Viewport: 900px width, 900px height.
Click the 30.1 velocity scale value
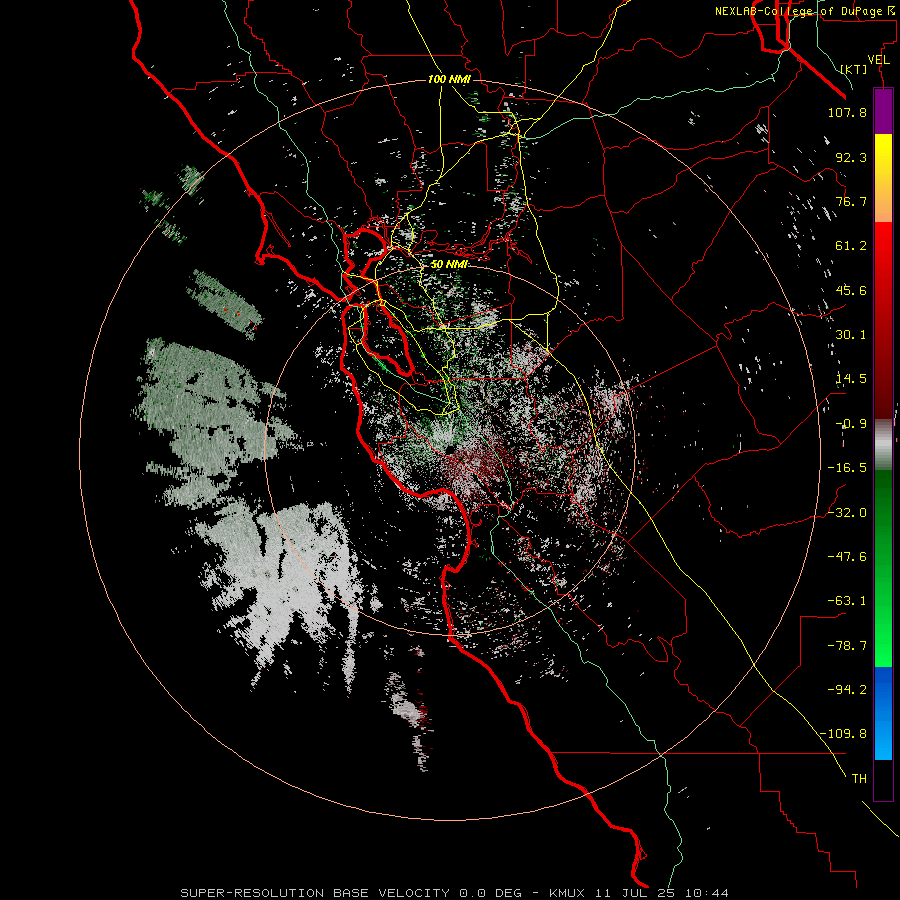tap(851, 335)
